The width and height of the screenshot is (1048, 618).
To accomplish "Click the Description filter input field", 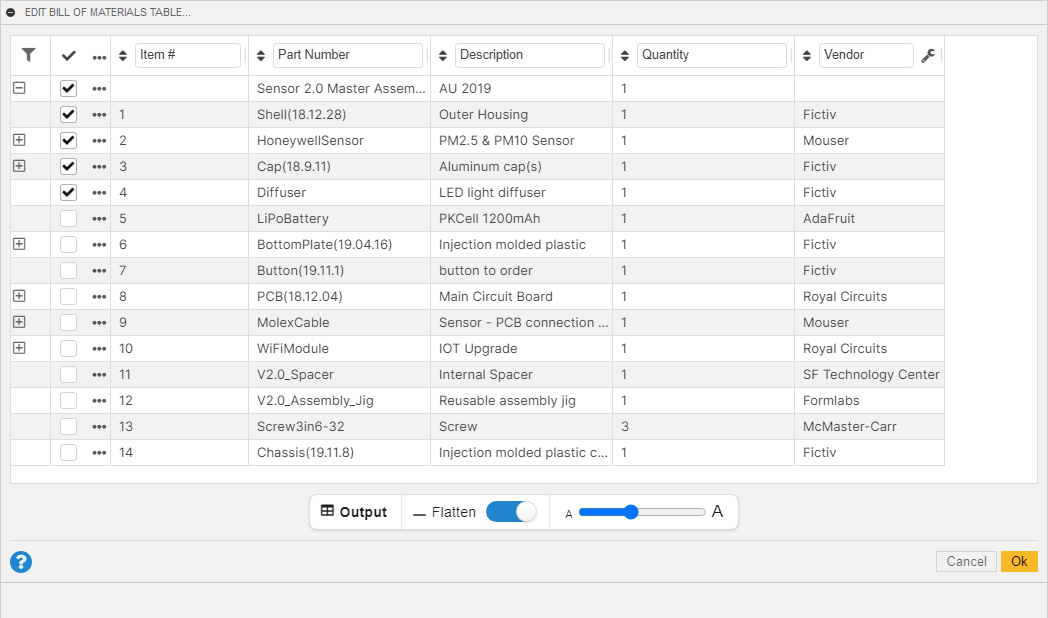I will [529, 55].
